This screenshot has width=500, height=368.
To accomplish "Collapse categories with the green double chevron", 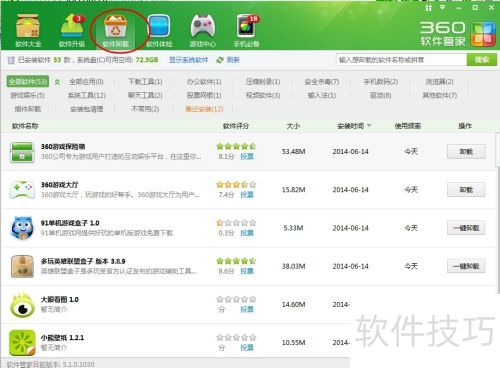I will click(57, 82).
